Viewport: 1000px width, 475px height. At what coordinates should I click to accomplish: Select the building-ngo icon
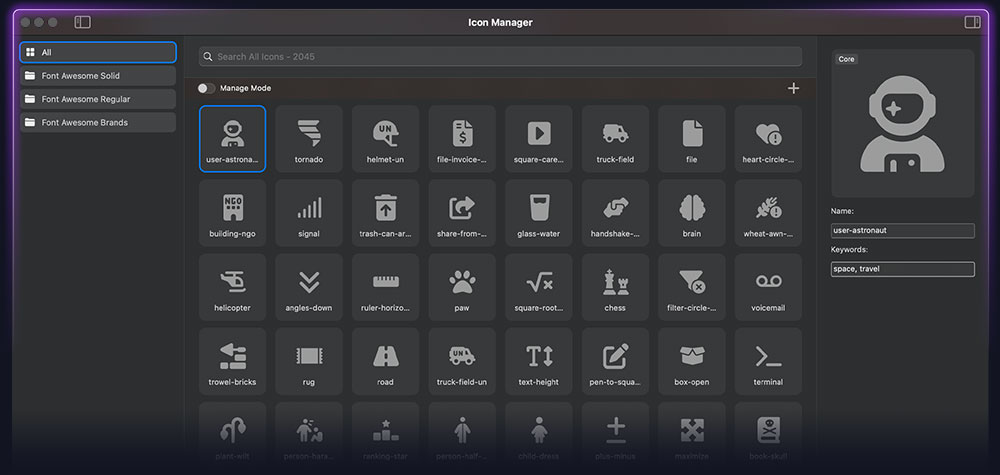point(232,213)
